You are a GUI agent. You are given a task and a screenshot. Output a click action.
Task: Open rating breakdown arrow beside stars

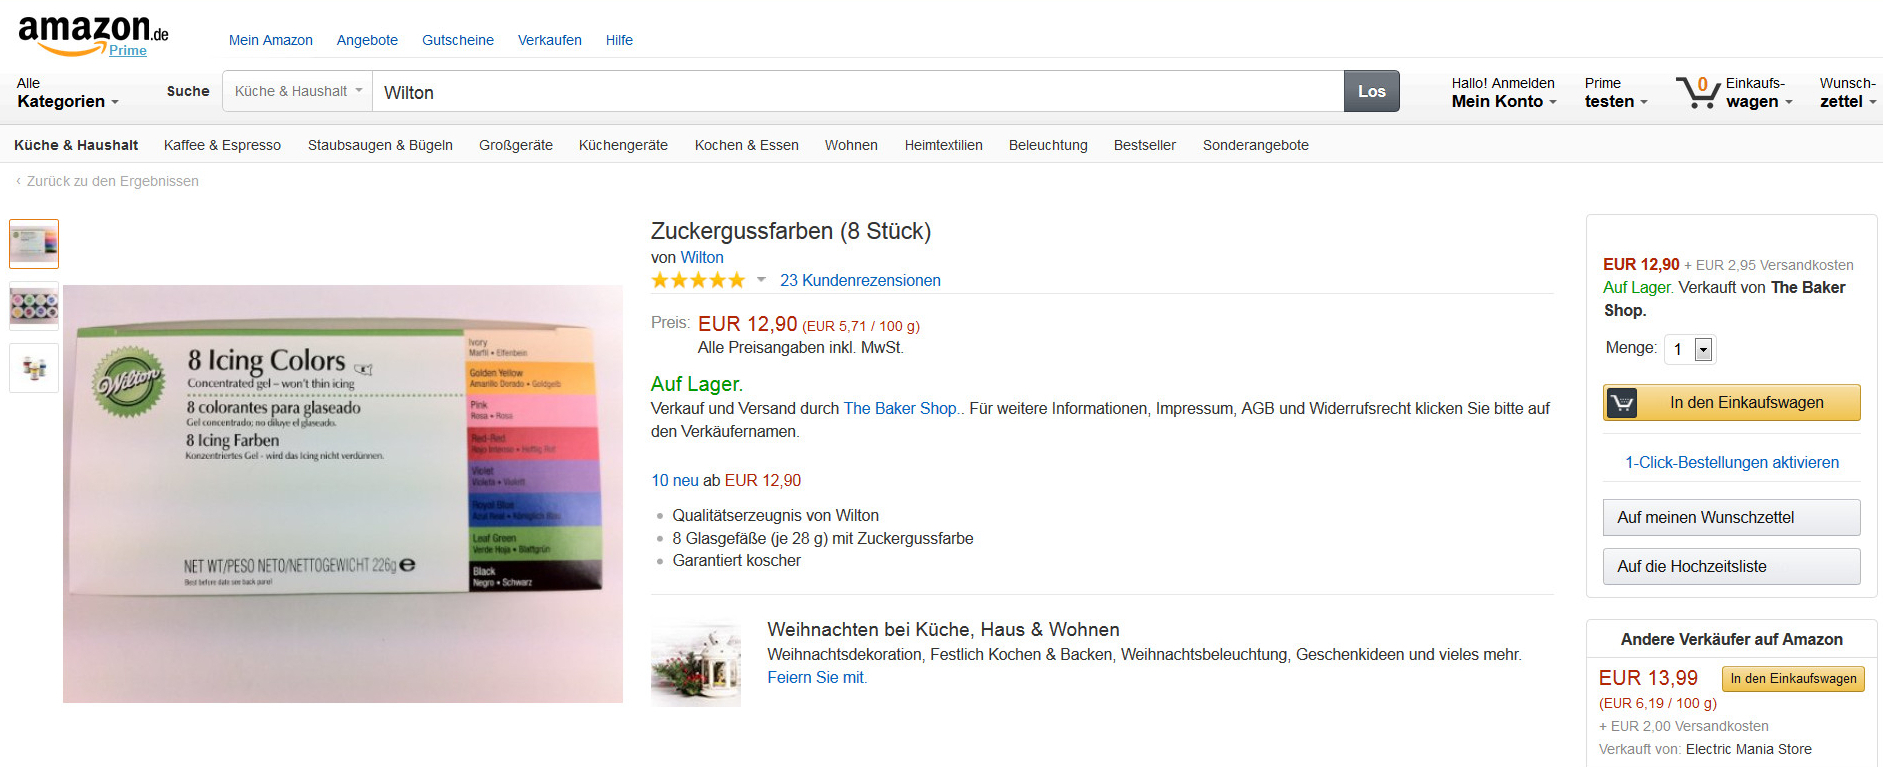(761, 280)
